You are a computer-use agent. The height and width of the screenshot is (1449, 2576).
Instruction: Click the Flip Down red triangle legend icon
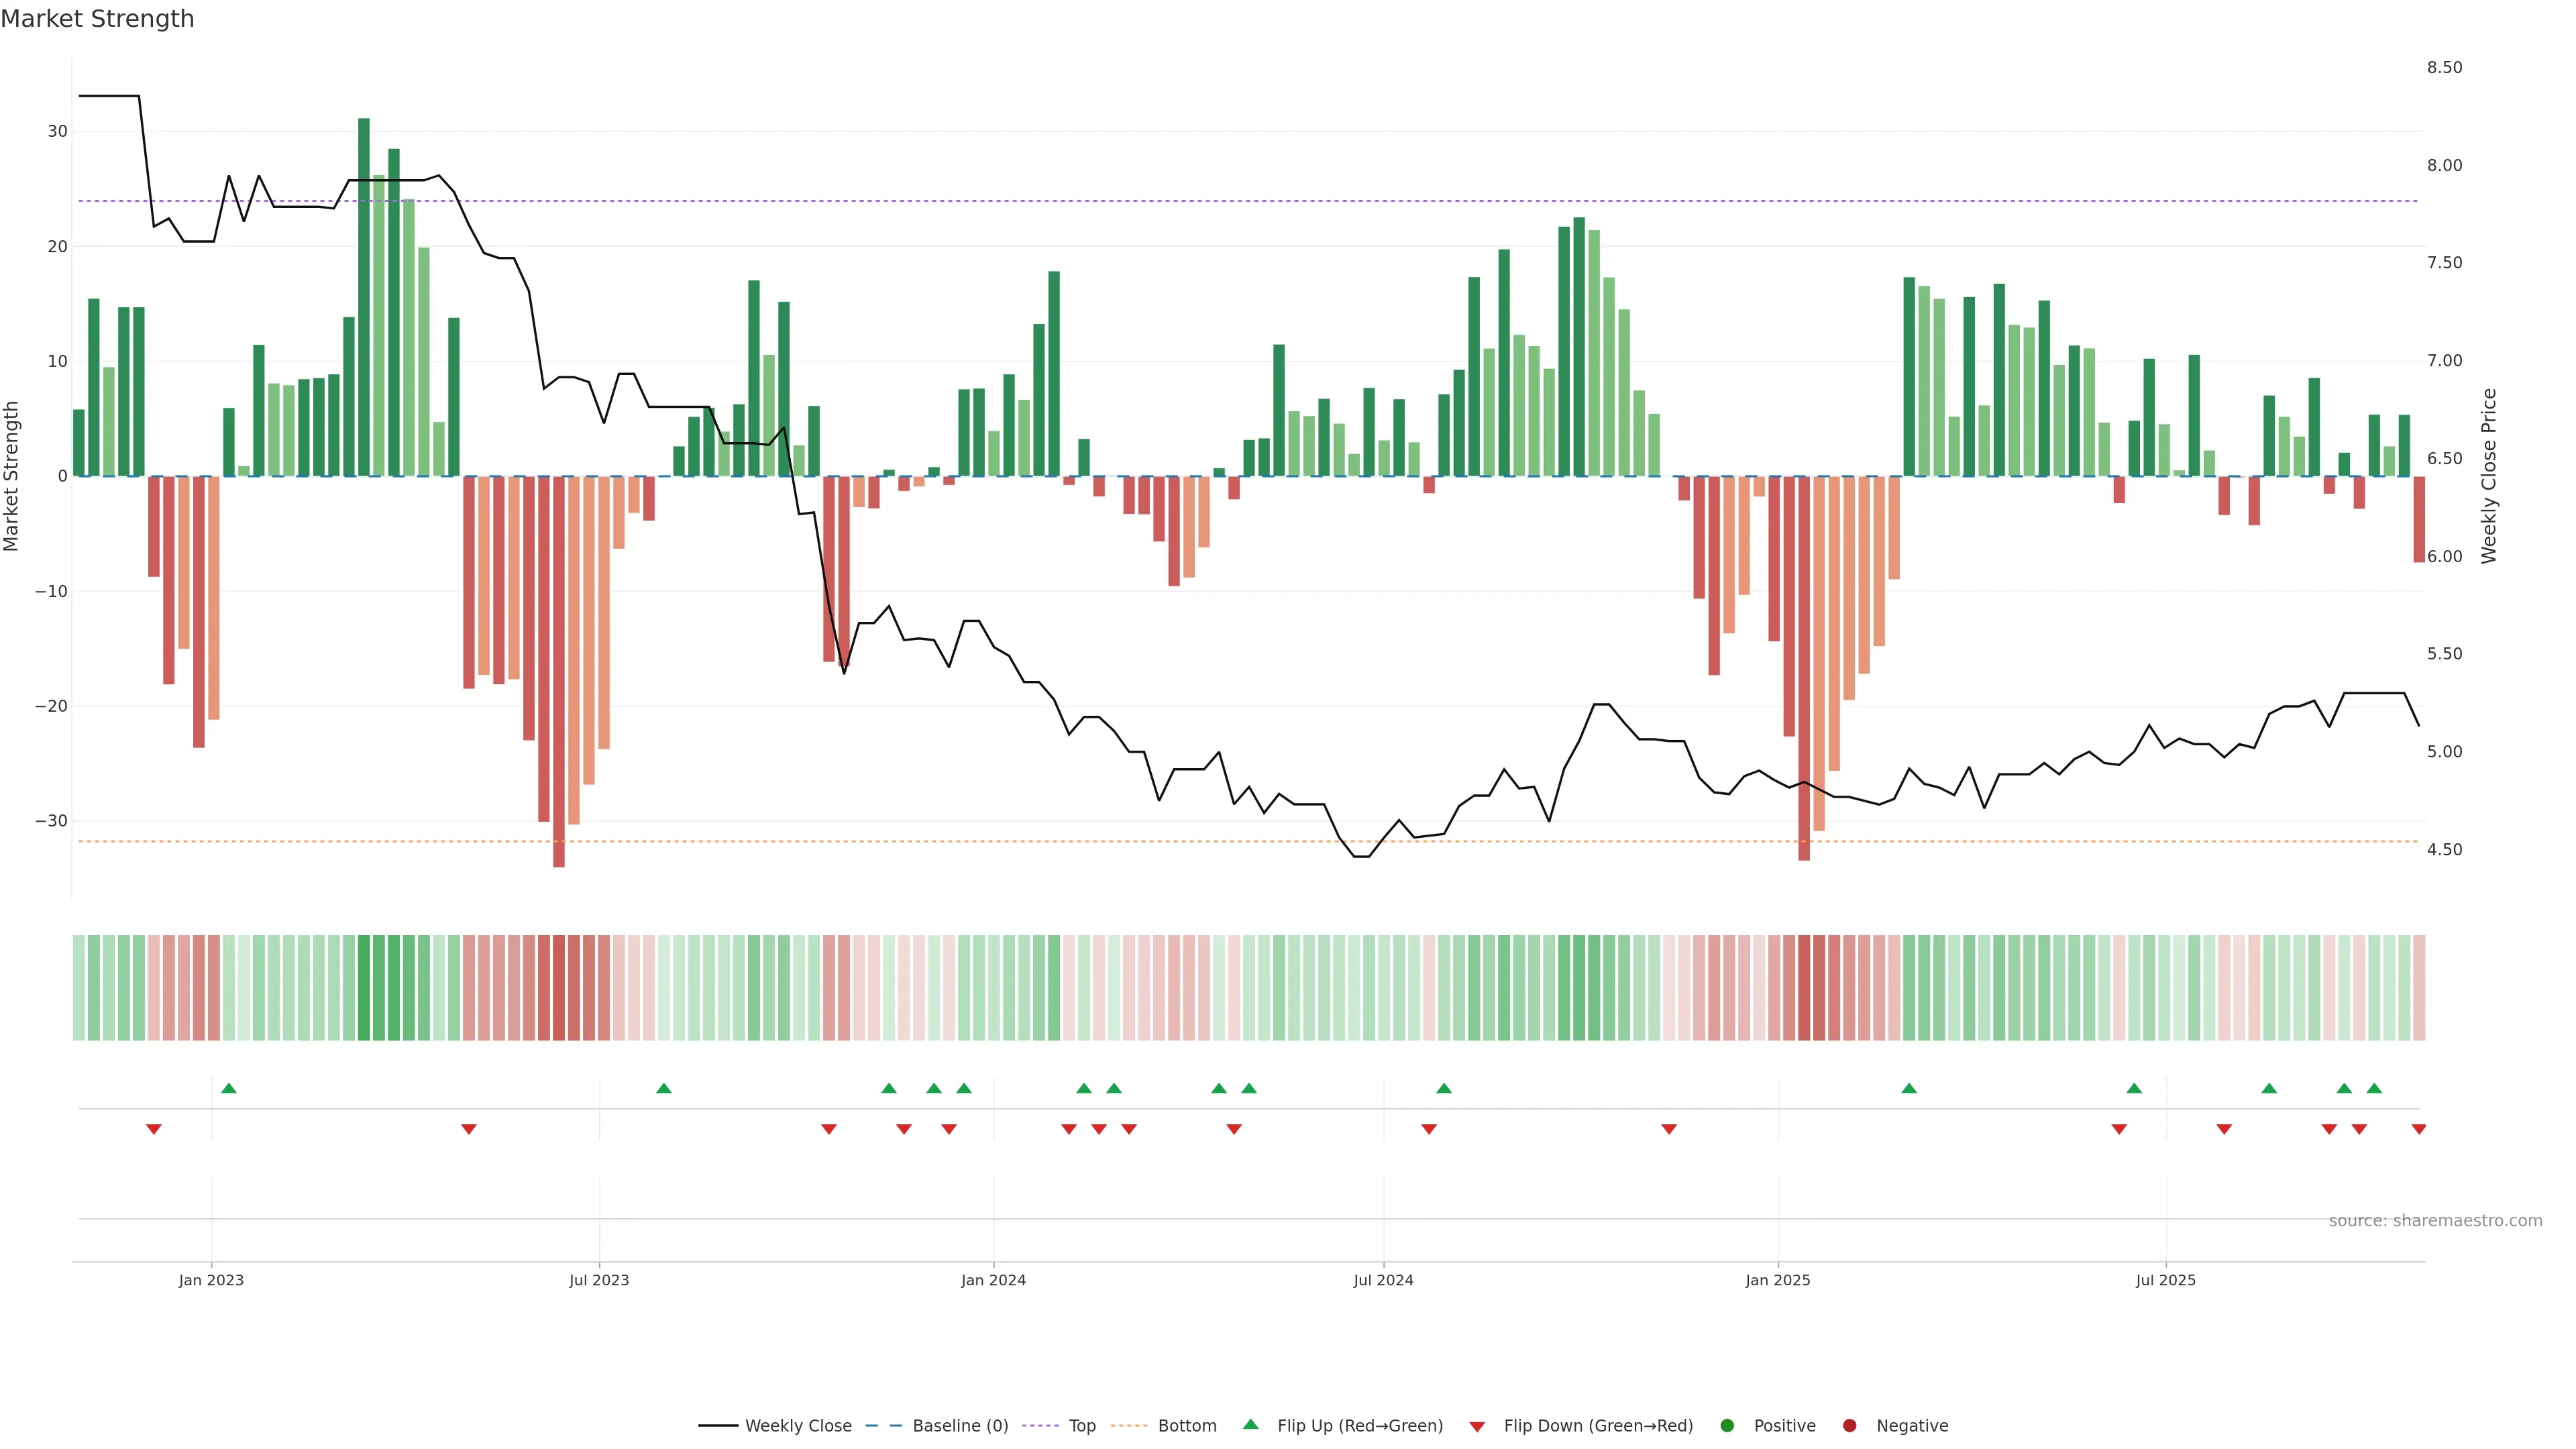pyautogui.click(x=1477, y=1426)
